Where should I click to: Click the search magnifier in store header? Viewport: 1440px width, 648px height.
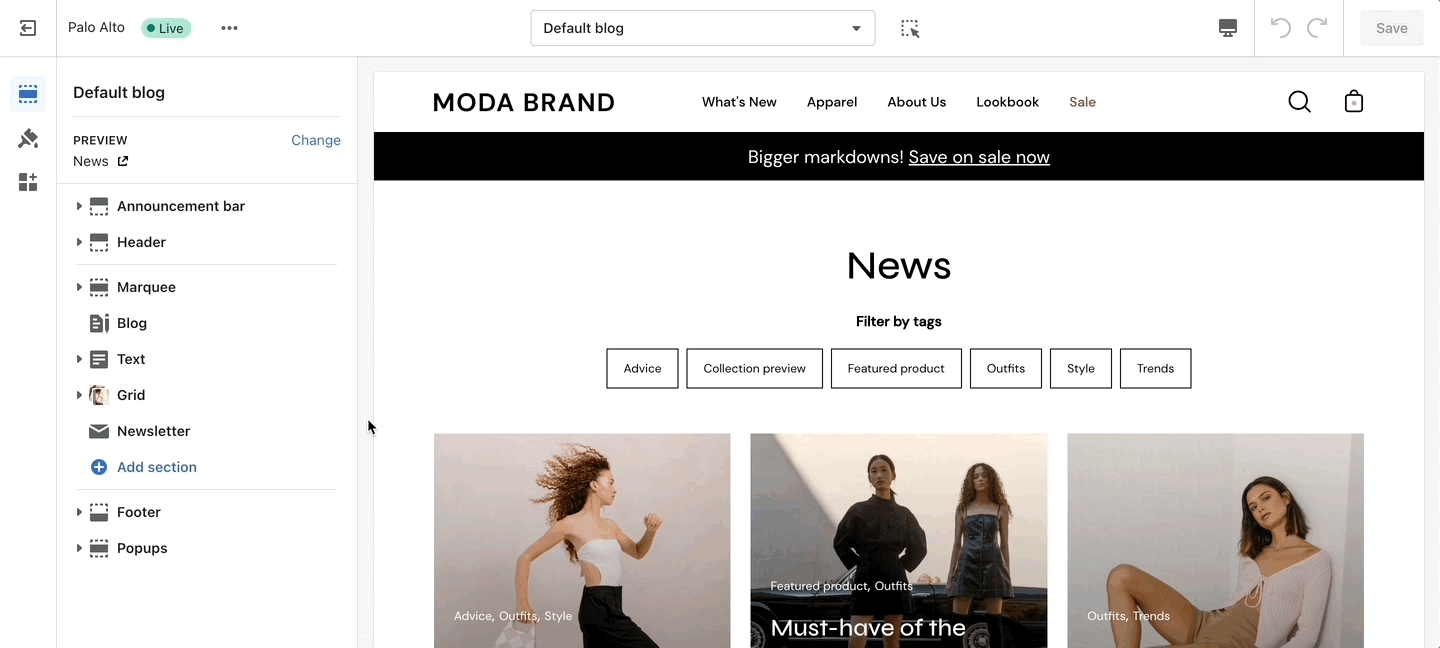coord(1299,102)
